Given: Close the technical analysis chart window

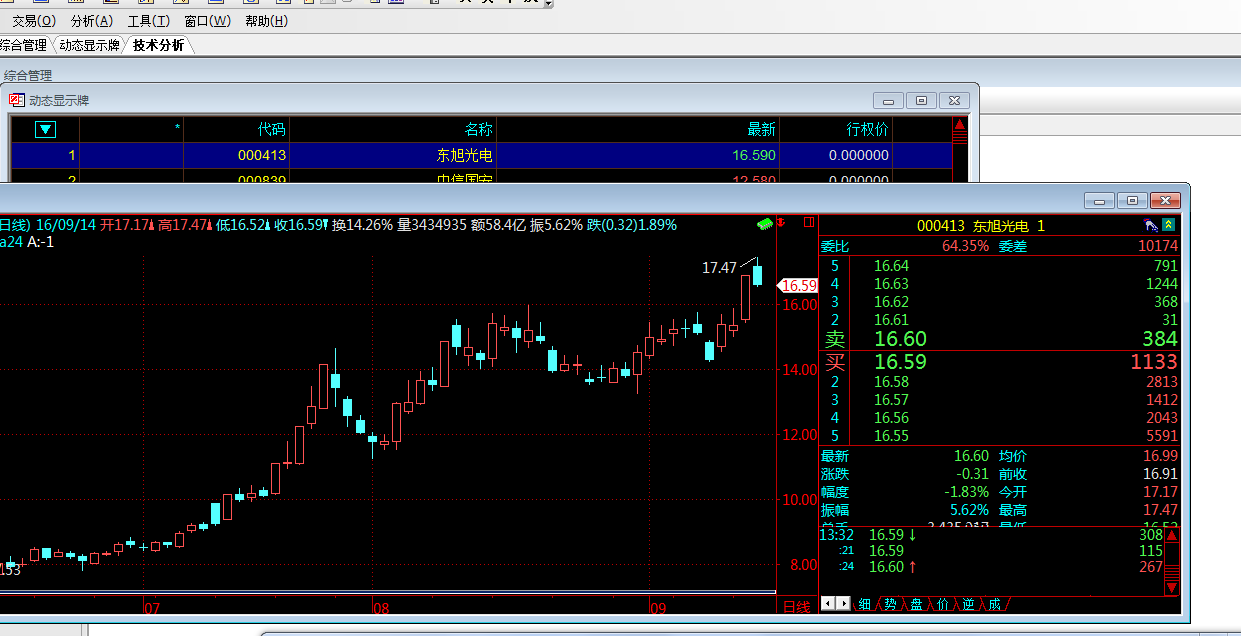Looking at the screenshot, I should tap(1166, 200).
